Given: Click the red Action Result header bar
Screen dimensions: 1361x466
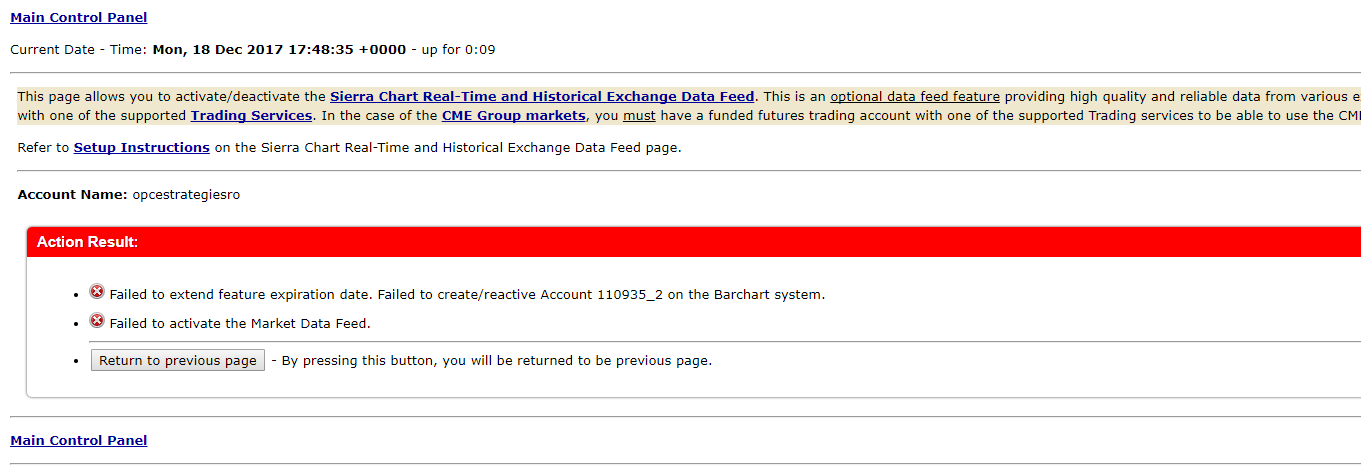Looking at the screenshot, I should [x=694, y=242].
